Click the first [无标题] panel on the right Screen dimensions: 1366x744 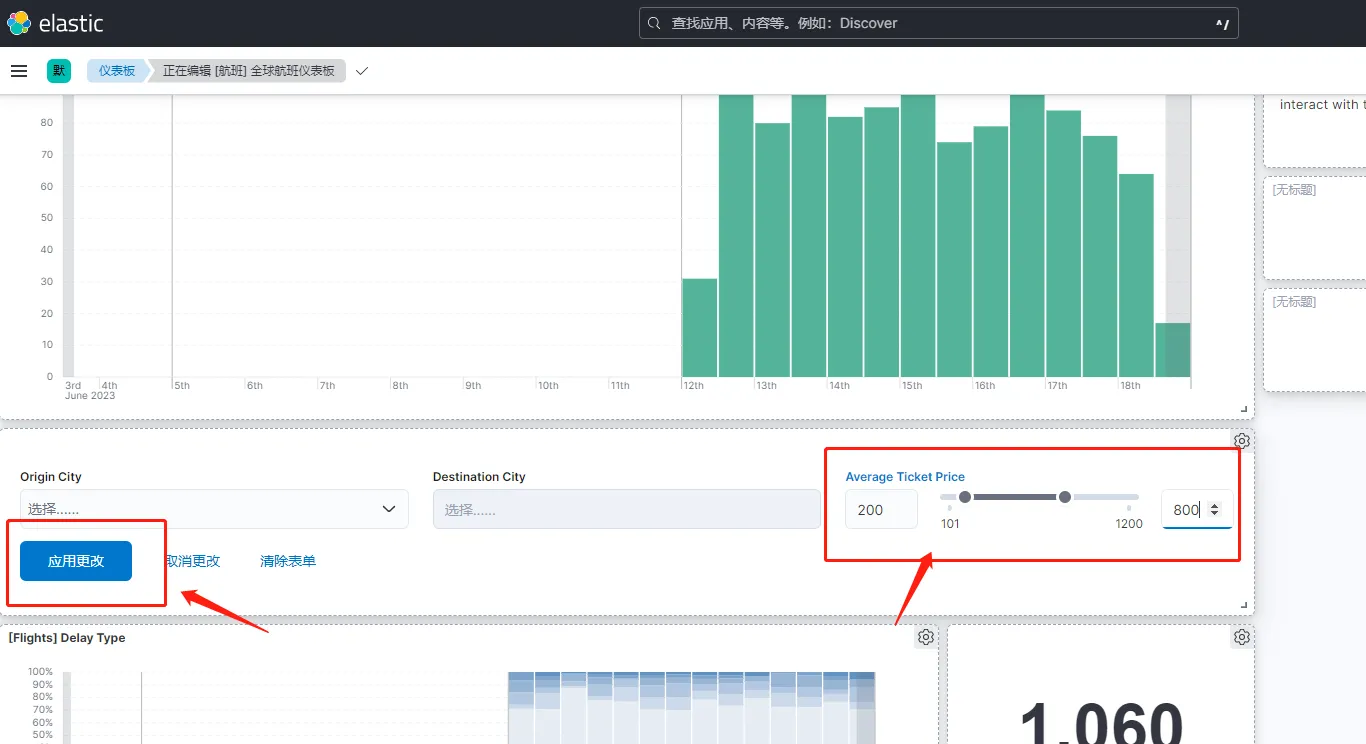pos(1314,228)
